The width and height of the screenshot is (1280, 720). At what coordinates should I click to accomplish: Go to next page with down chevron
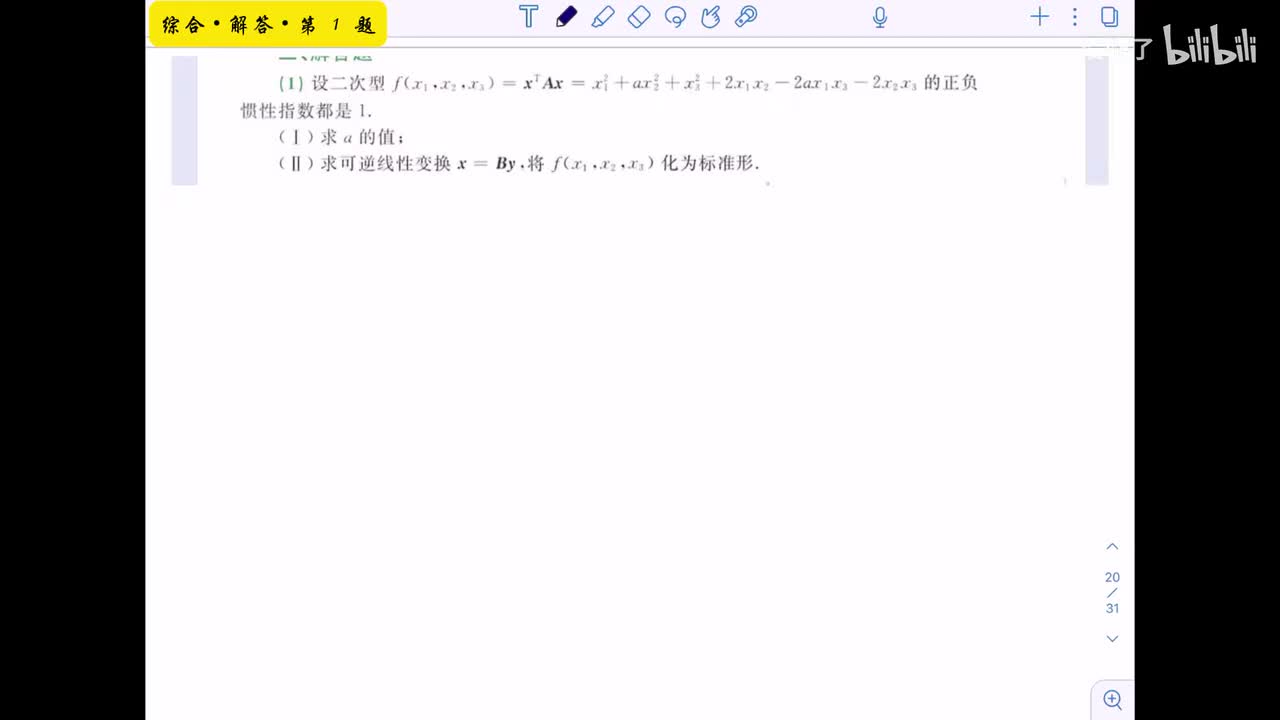click(x=1112, y=638)
